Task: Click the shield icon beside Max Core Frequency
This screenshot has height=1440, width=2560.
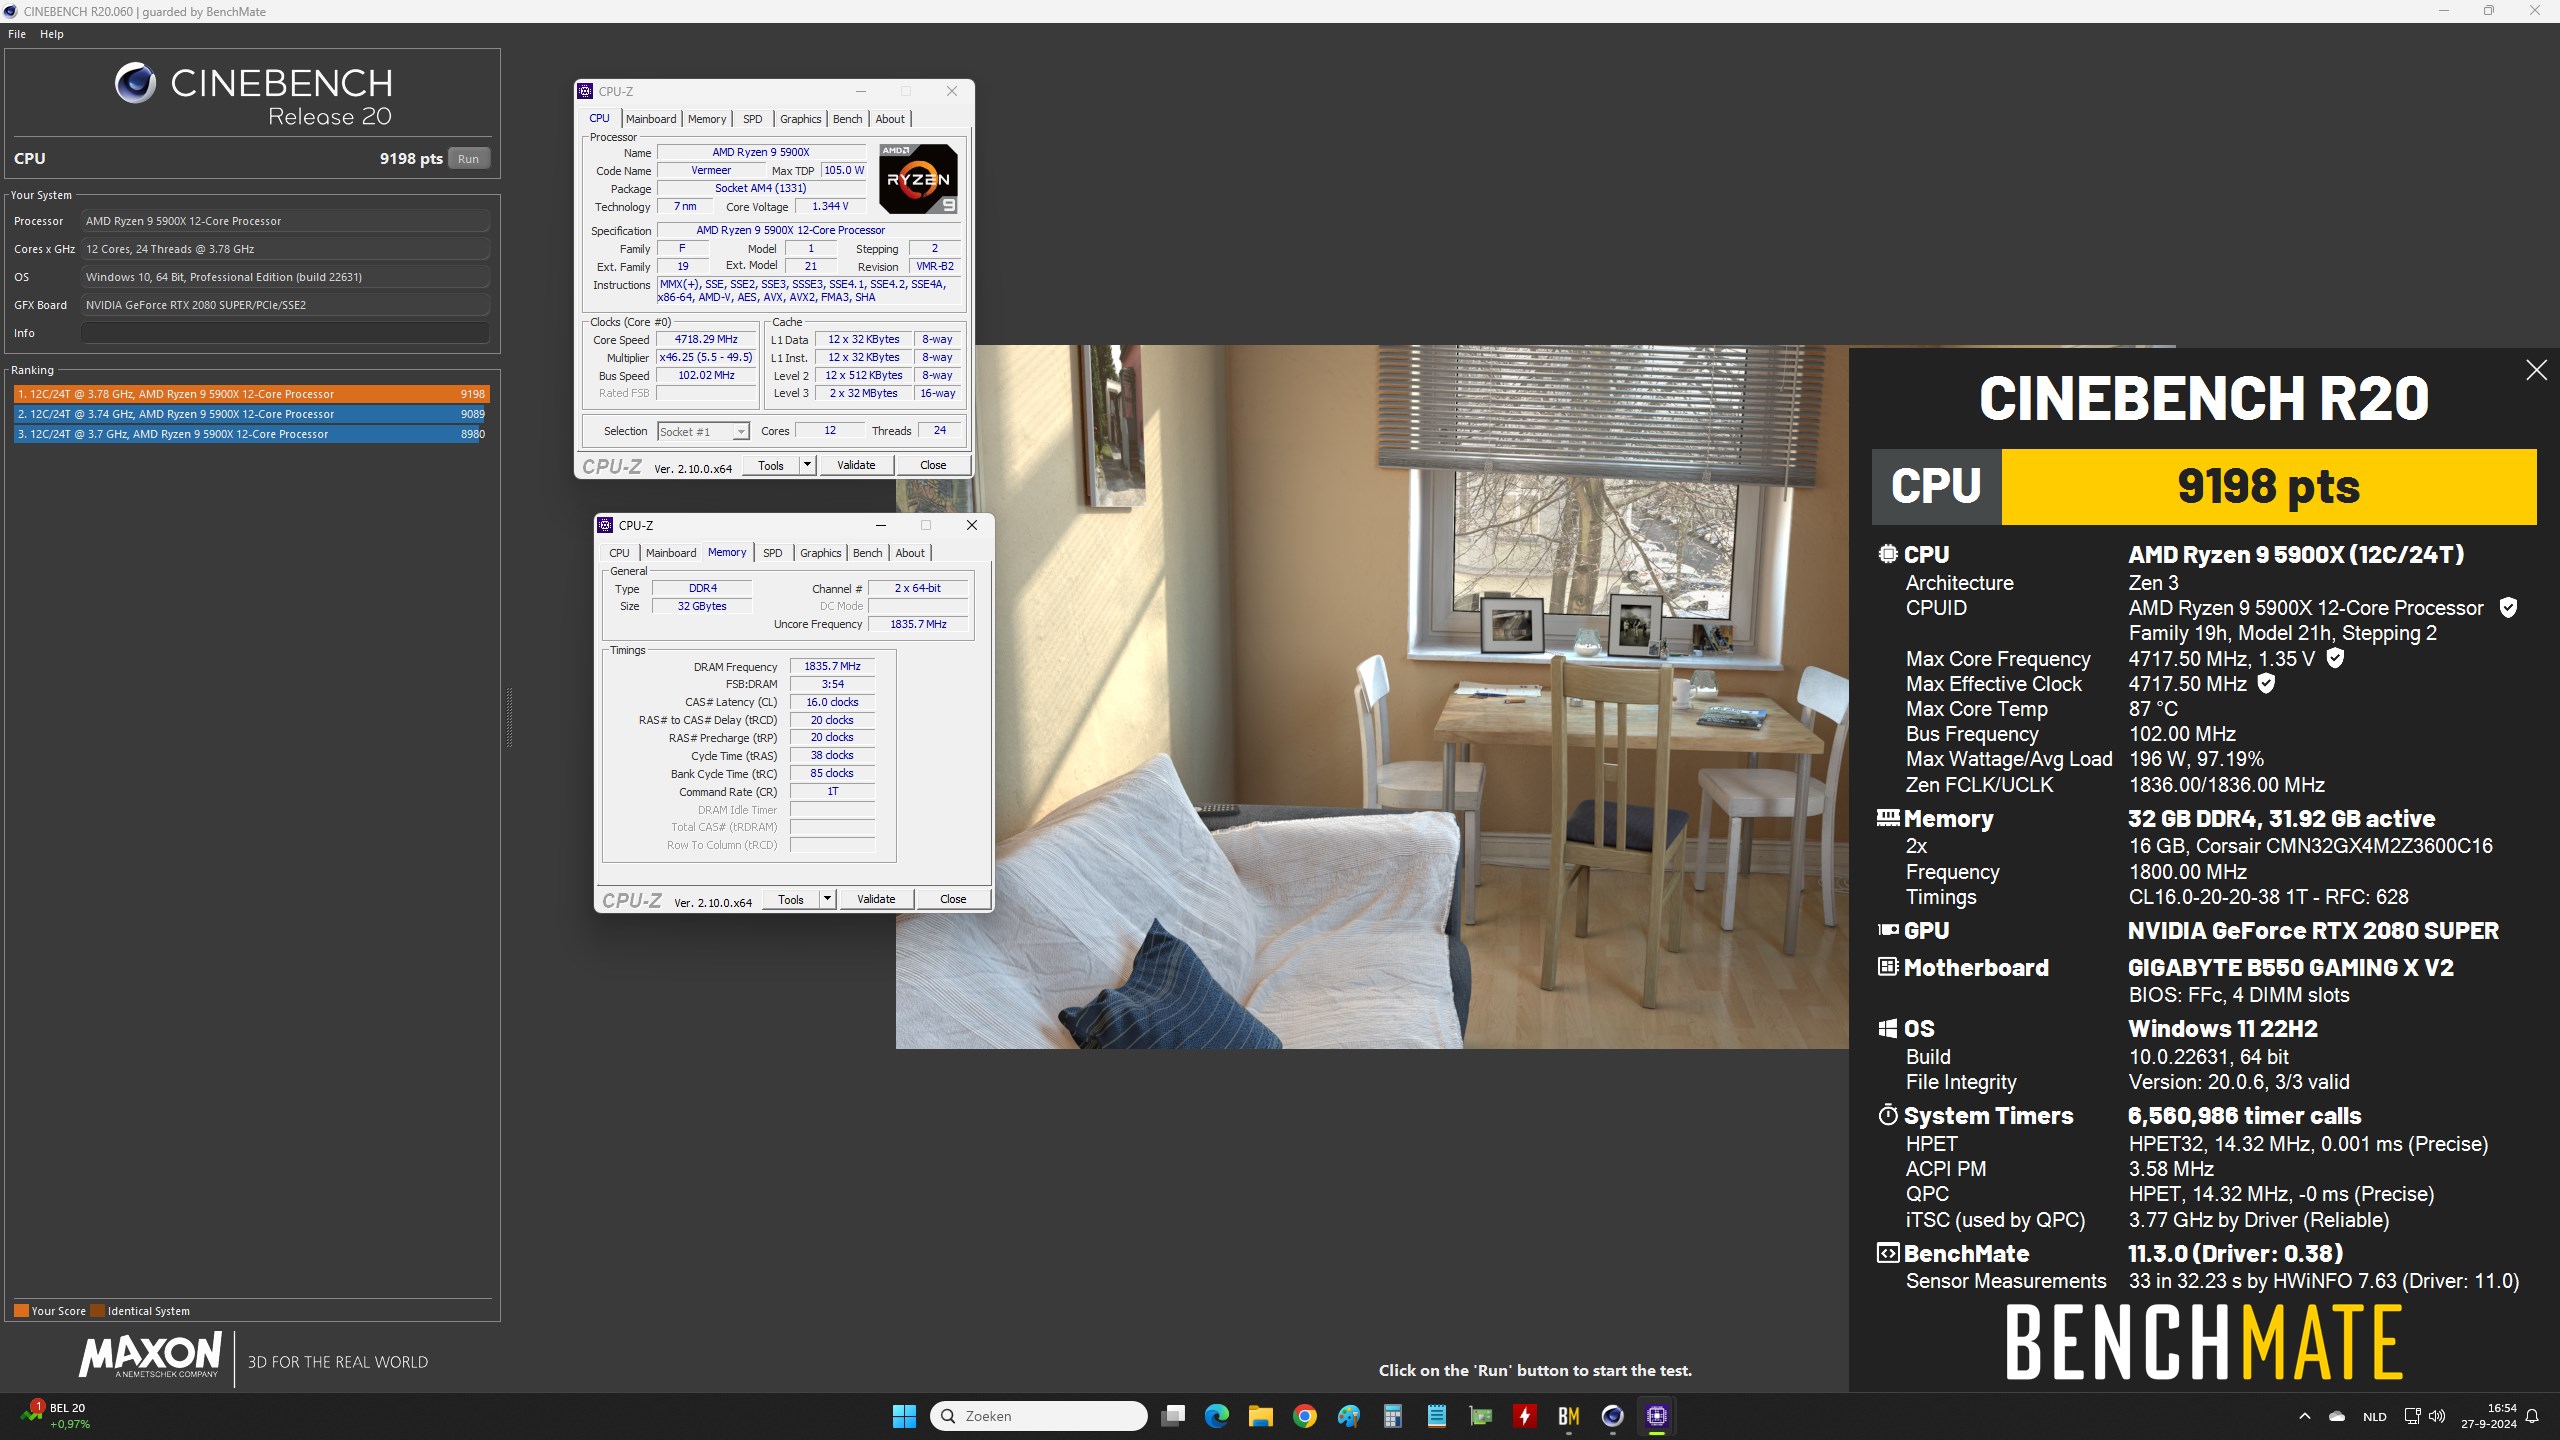Action: [2335, 658]
